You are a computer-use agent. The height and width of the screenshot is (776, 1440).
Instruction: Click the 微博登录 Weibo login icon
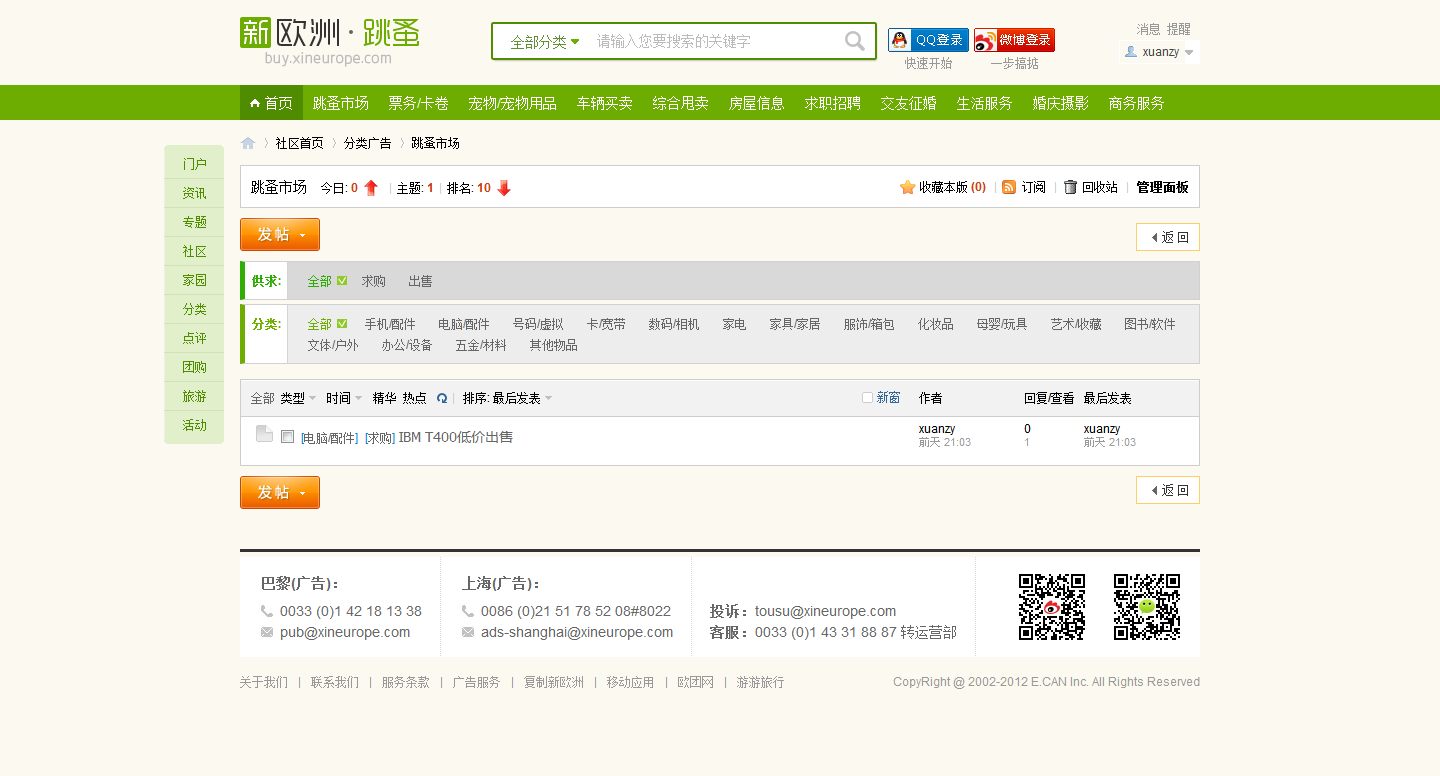[x=984, y=39]
